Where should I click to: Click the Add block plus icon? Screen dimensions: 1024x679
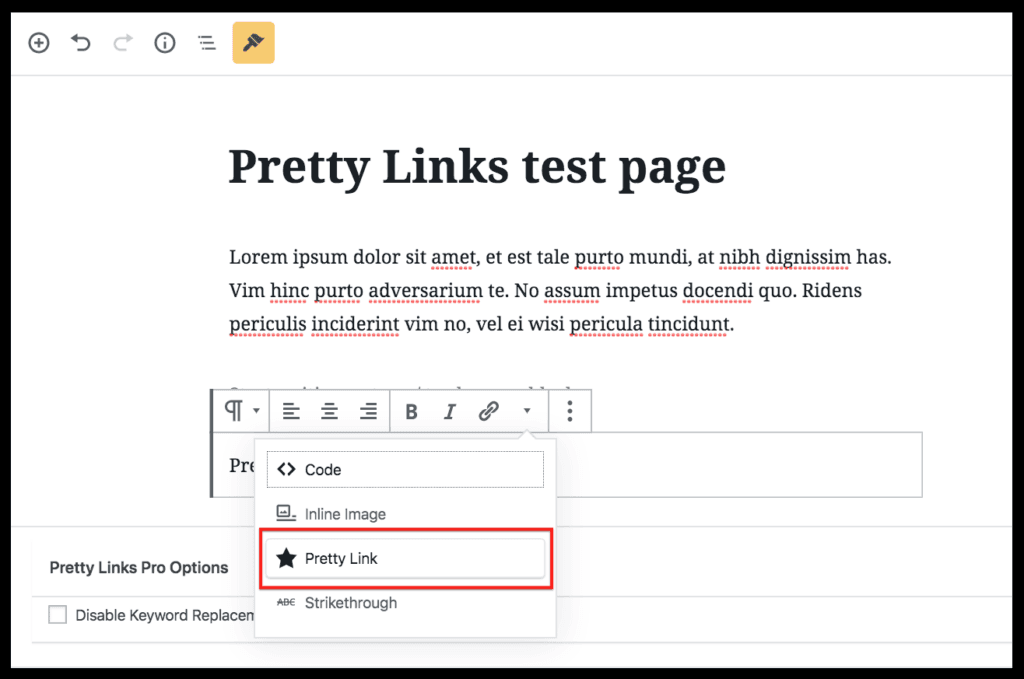pos(38,43)
